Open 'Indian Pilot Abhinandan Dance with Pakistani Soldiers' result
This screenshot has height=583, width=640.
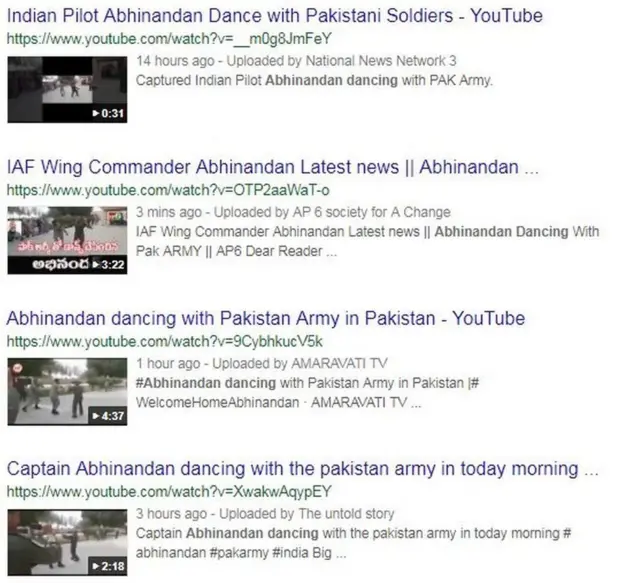point(275,16)
